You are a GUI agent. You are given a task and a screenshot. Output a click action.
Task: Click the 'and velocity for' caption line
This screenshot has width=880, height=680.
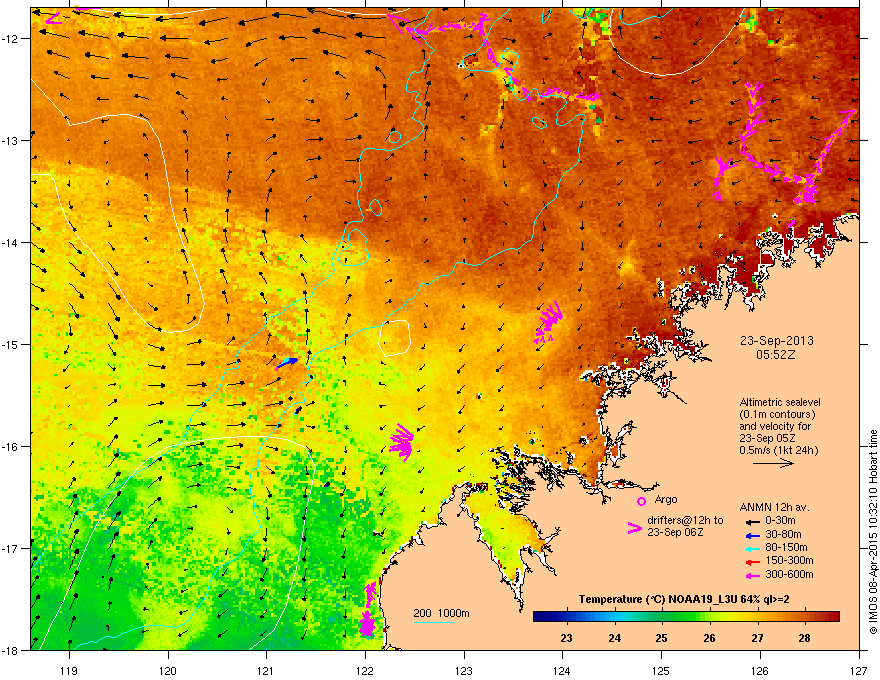click(x=775, y=426)
